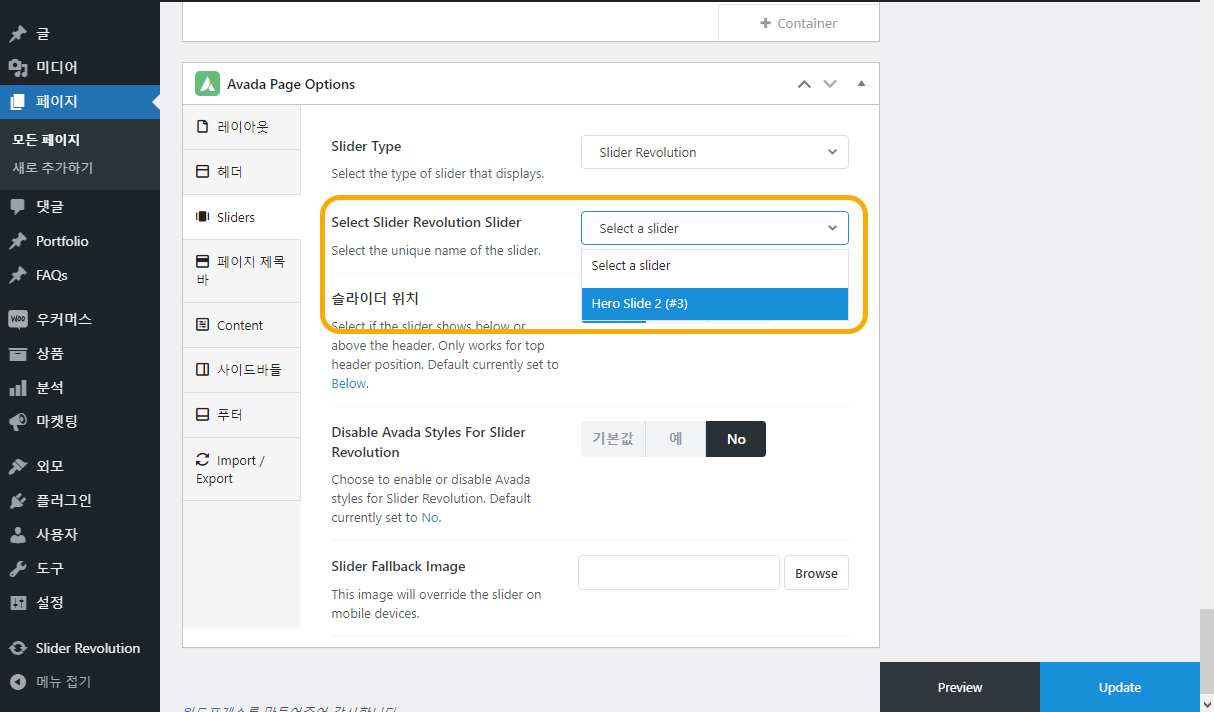
Task: Open the 헤더 options tab
Action: 242,172
